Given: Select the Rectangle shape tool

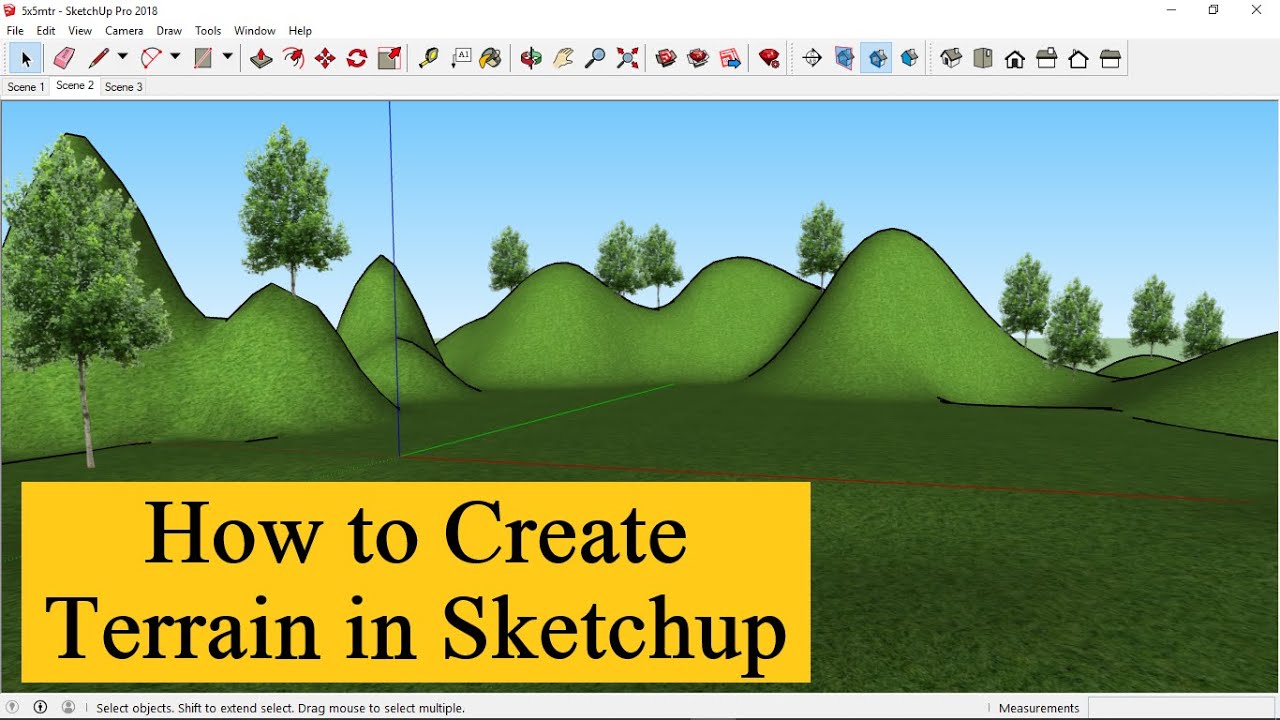Looking at the screenshot, I should point(203,59).
